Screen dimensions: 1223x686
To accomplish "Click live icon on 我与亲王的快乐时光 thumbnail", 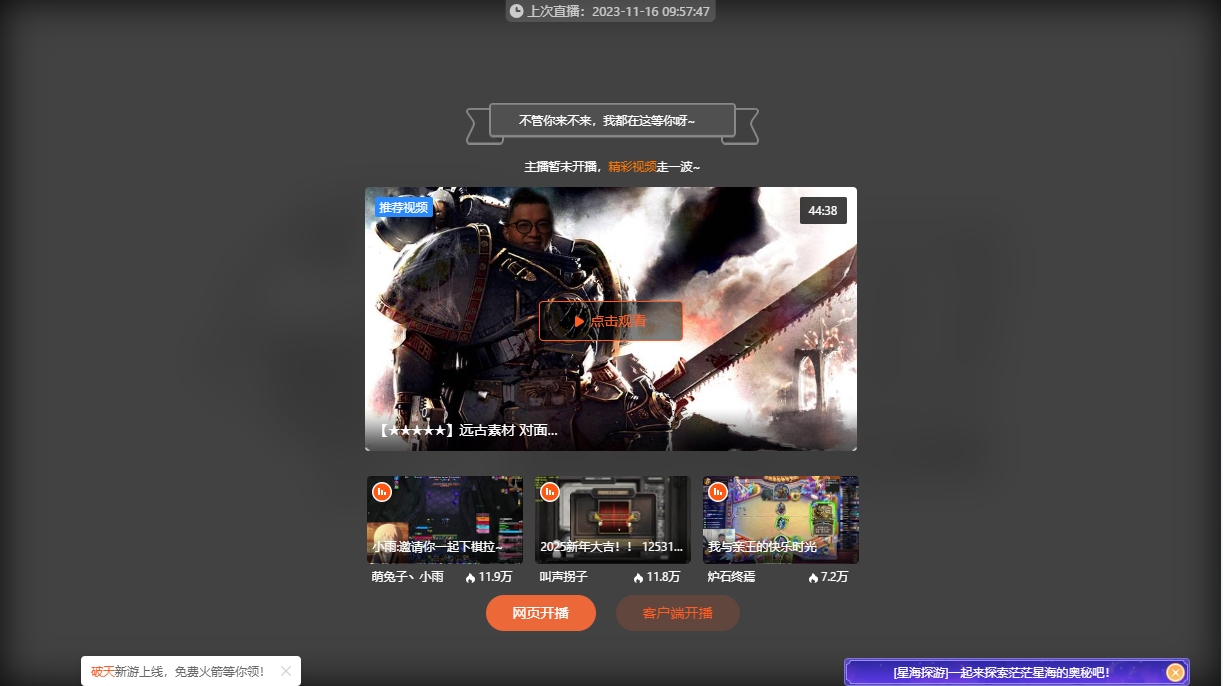I will (718, 491).
